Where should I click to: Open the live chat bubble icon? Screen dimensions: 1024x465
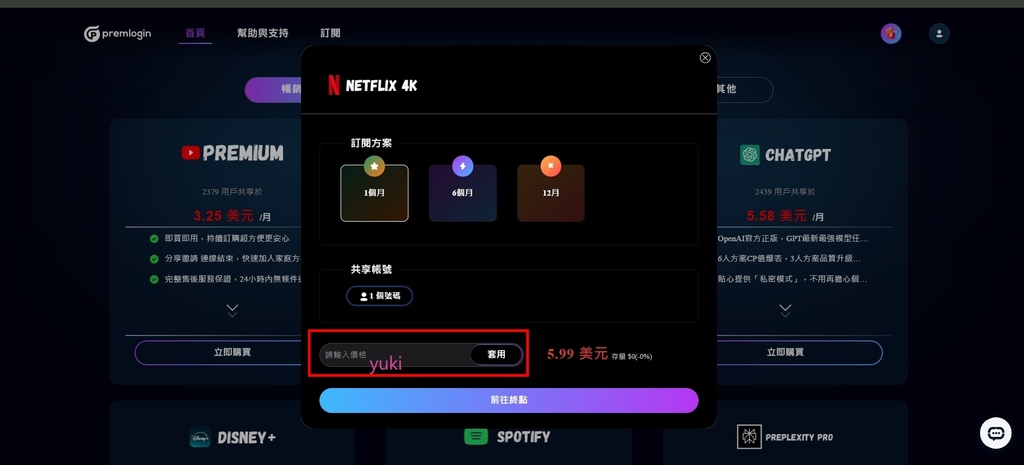point(995,433)
